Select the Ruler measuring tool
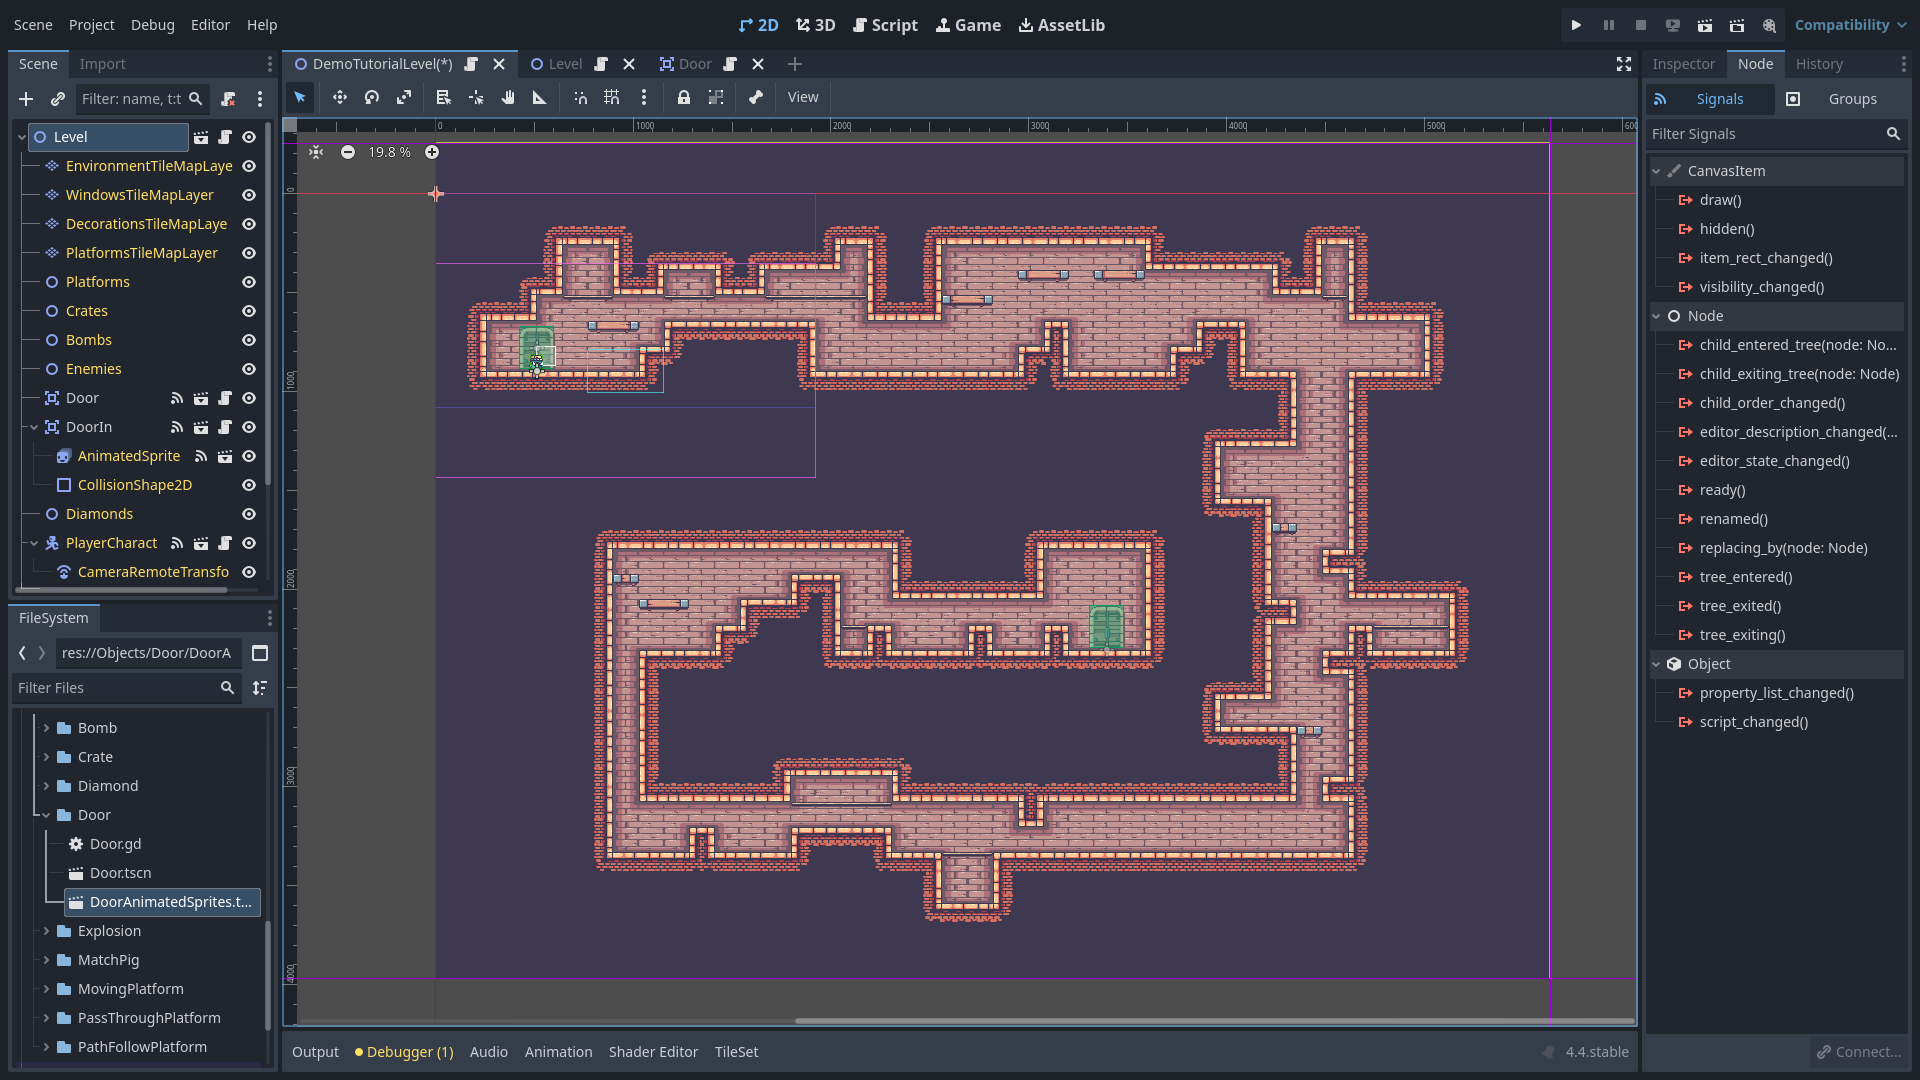Viewport: 1920px width, 1080px height. 540,97
